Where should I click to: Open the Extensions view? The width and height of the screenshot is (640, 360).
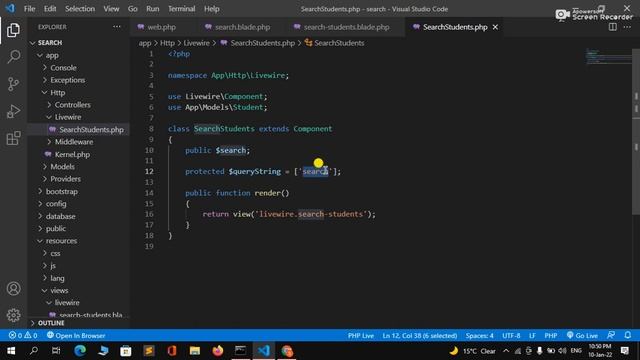(13, 138)
